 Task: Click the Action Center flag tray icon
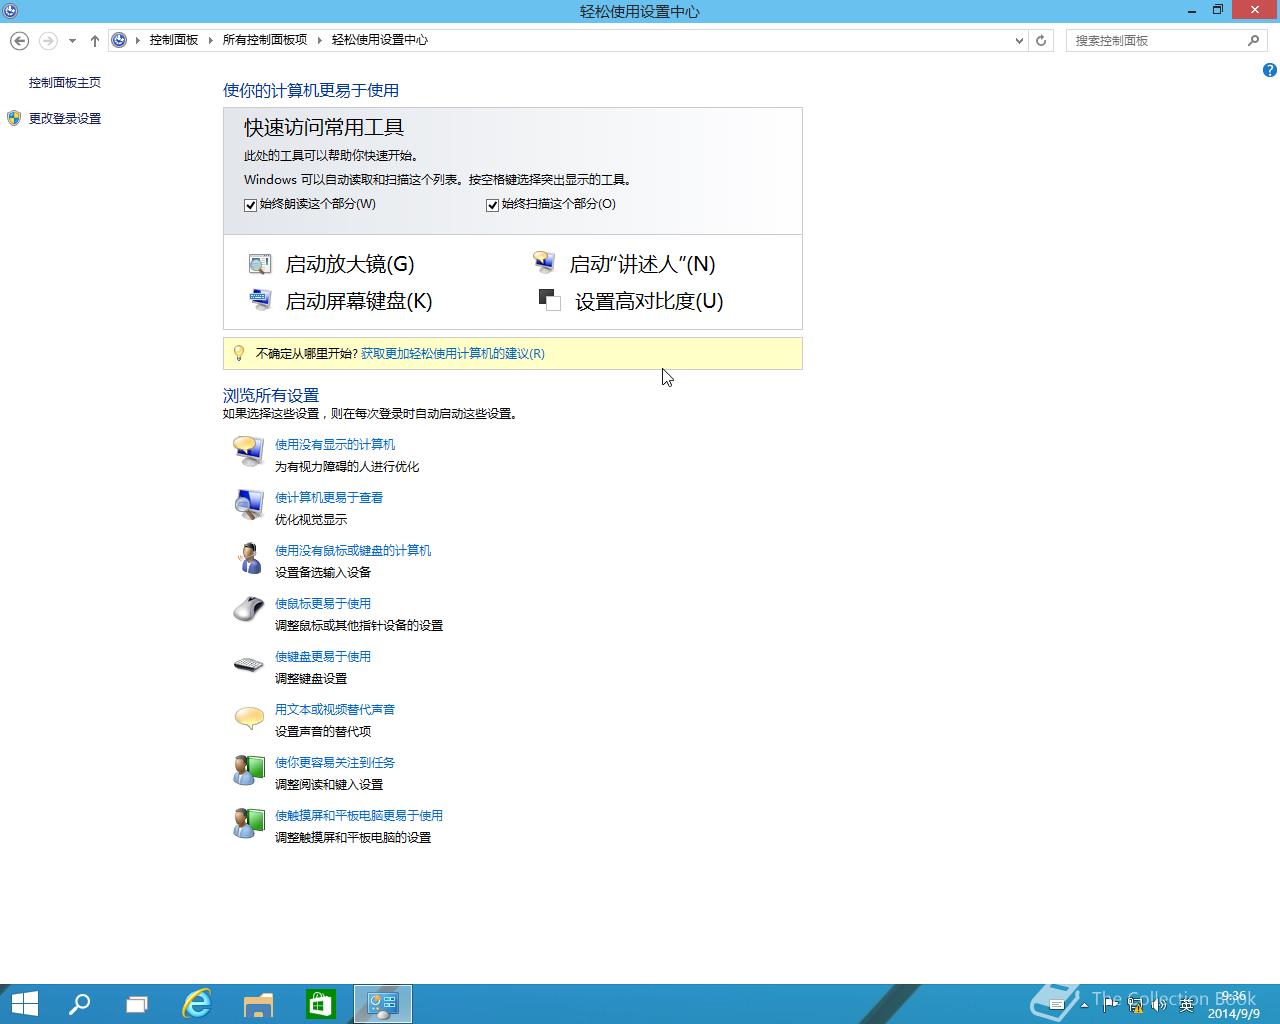pyautogui.click(x=1111, y=1005)
